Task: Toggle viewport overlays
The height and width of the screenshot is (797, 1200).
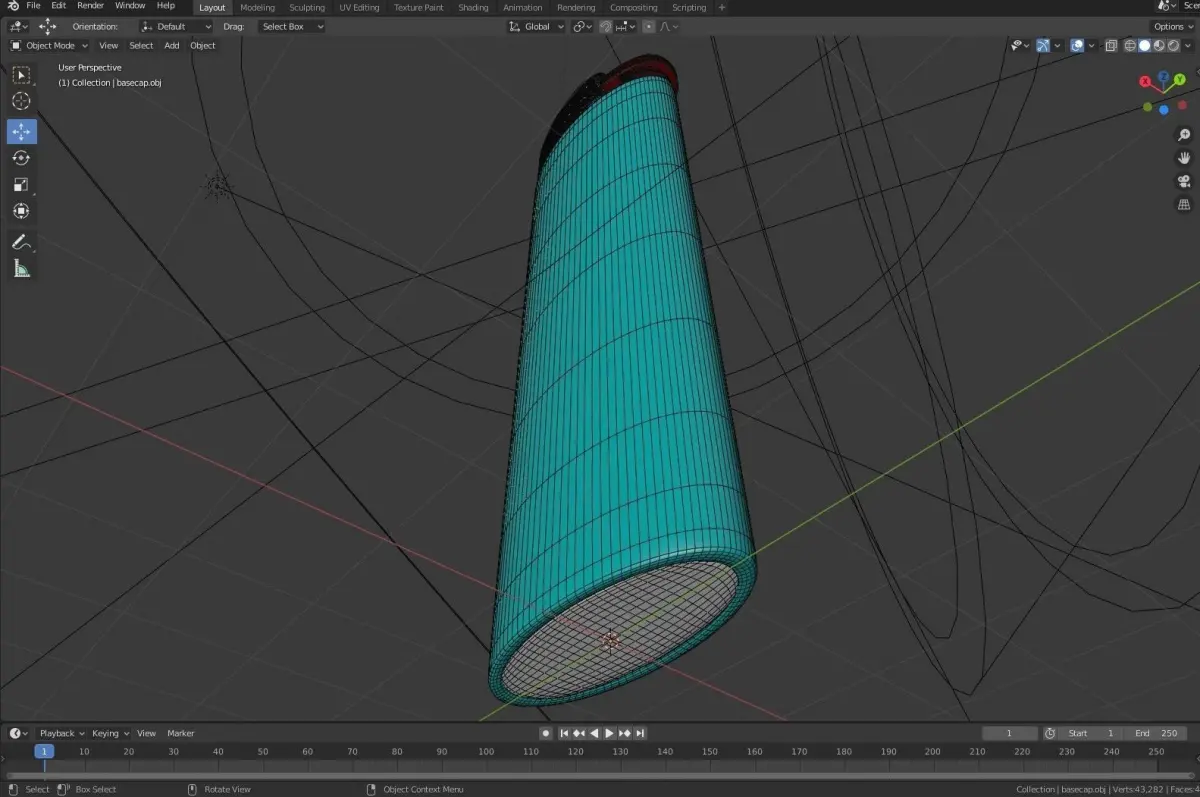Action: [x=1077, y=45]
